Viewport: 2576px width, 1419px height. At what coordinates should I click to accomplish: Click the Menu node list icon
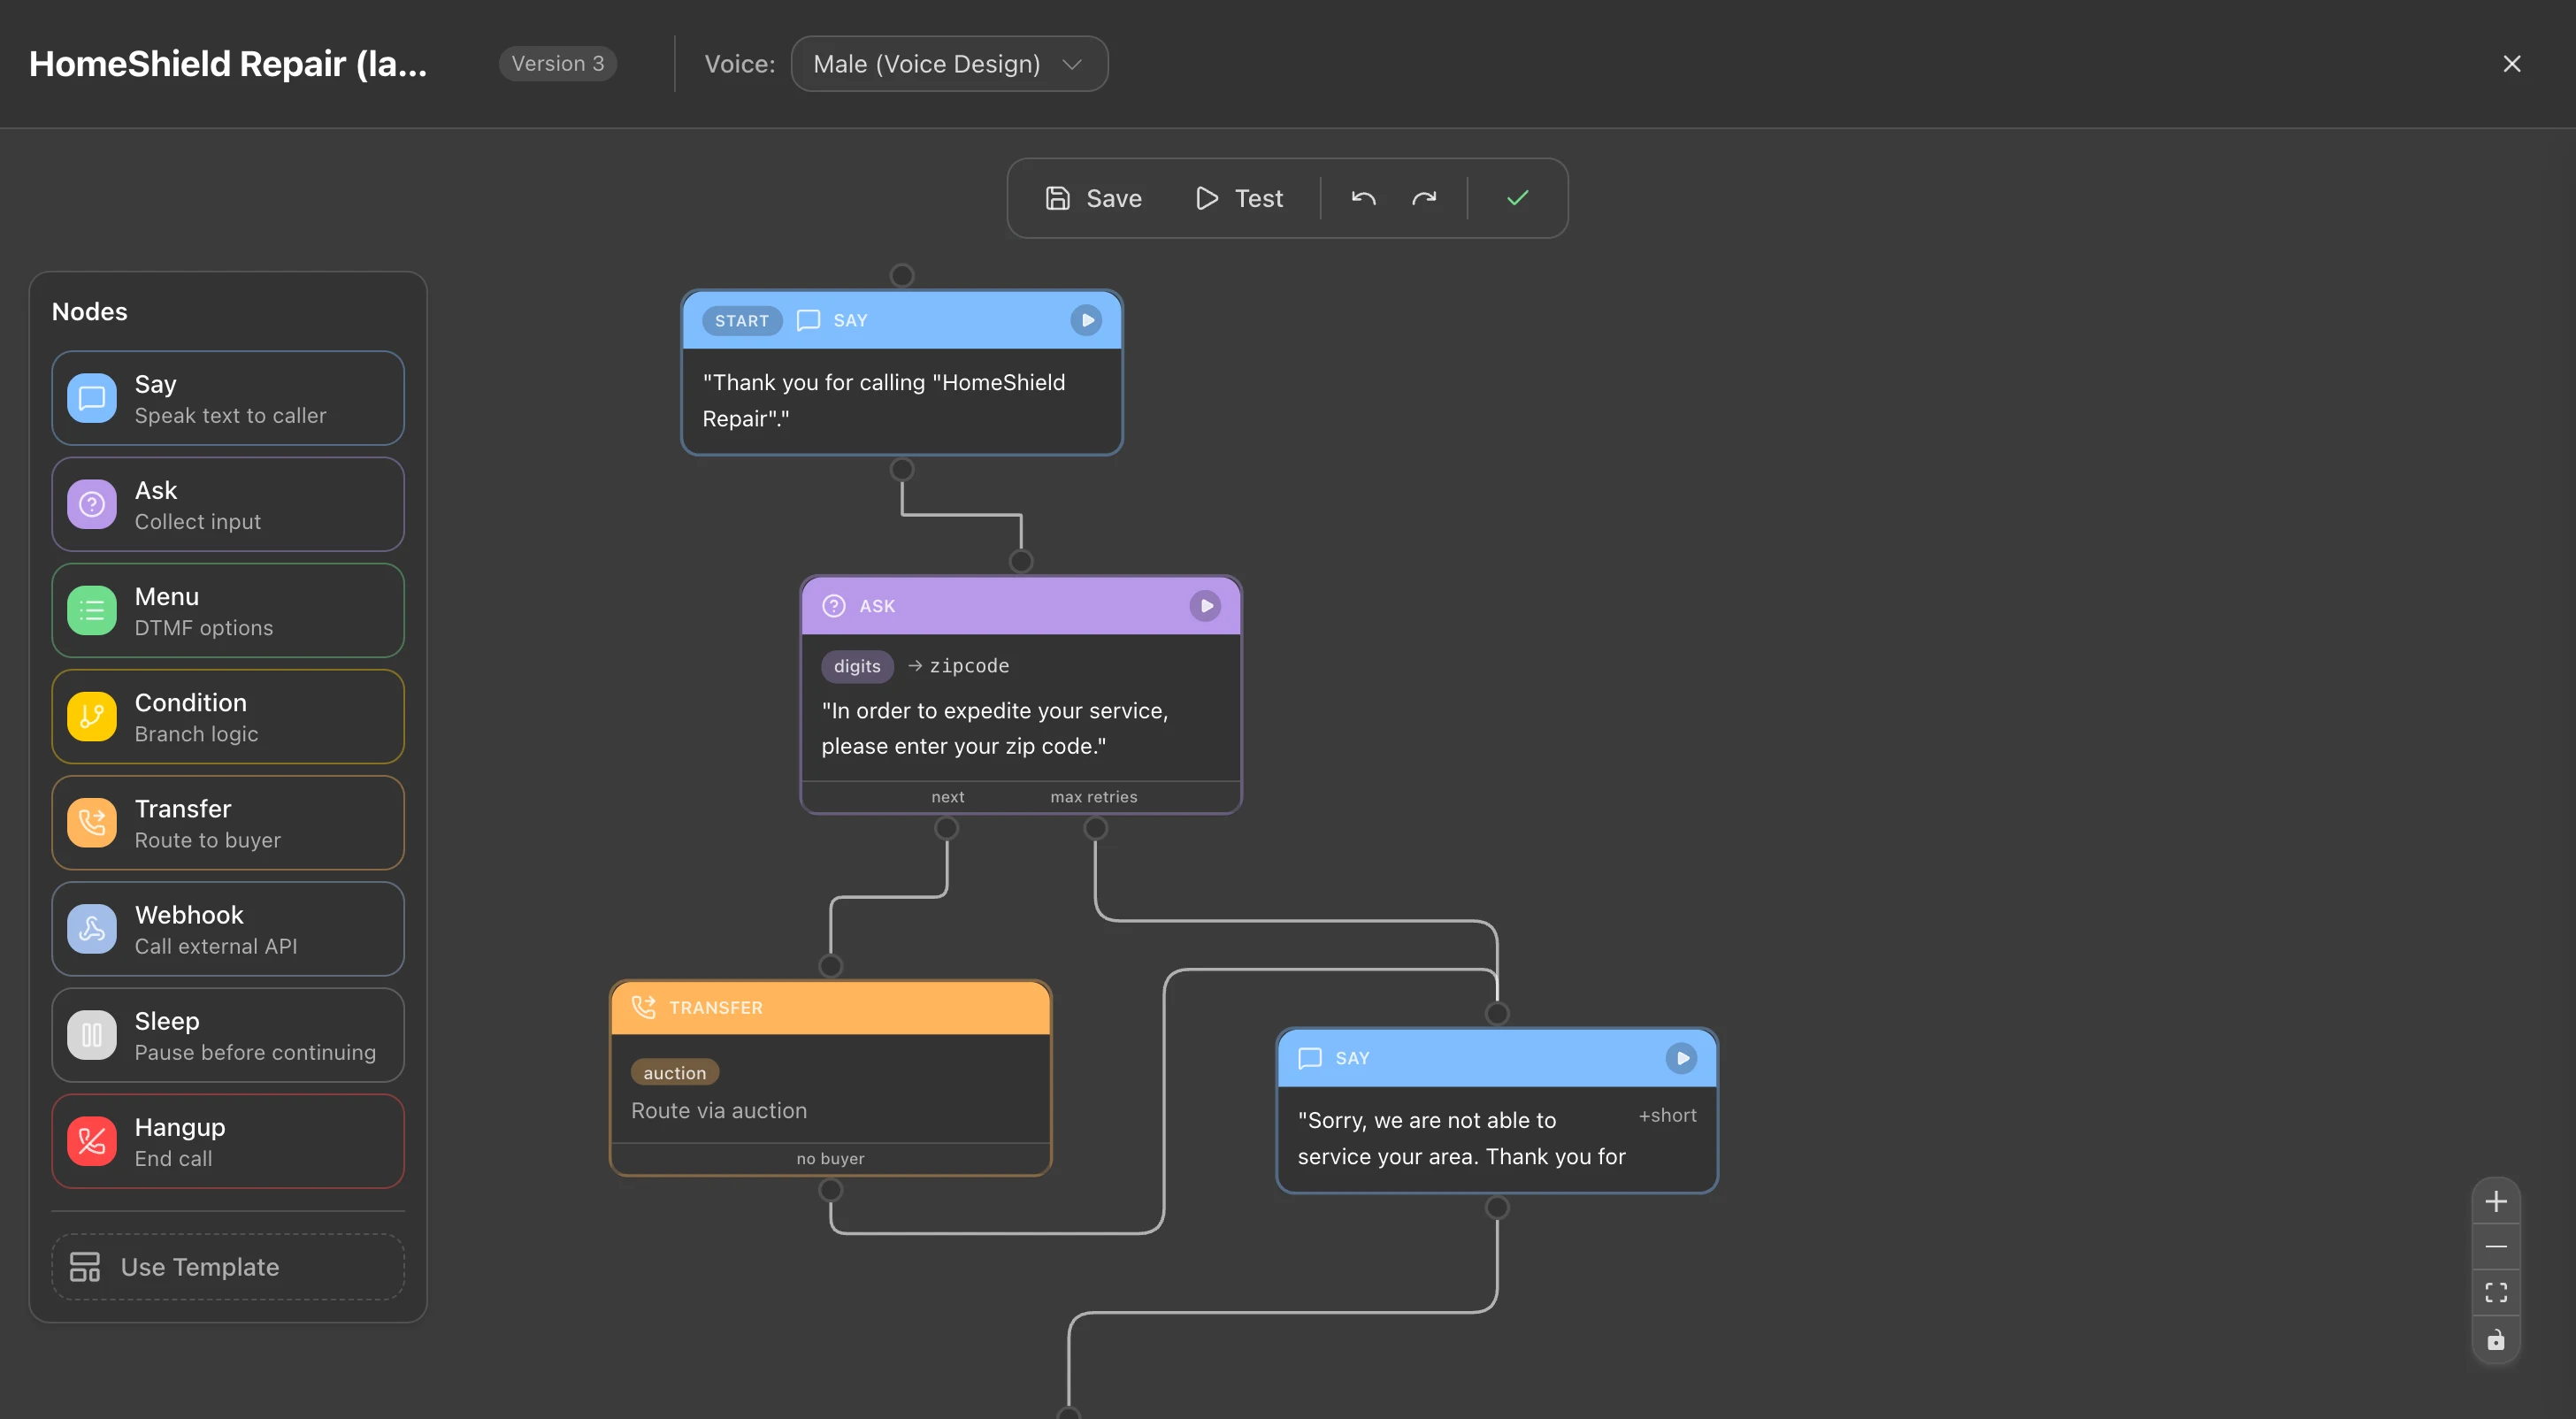92,610
